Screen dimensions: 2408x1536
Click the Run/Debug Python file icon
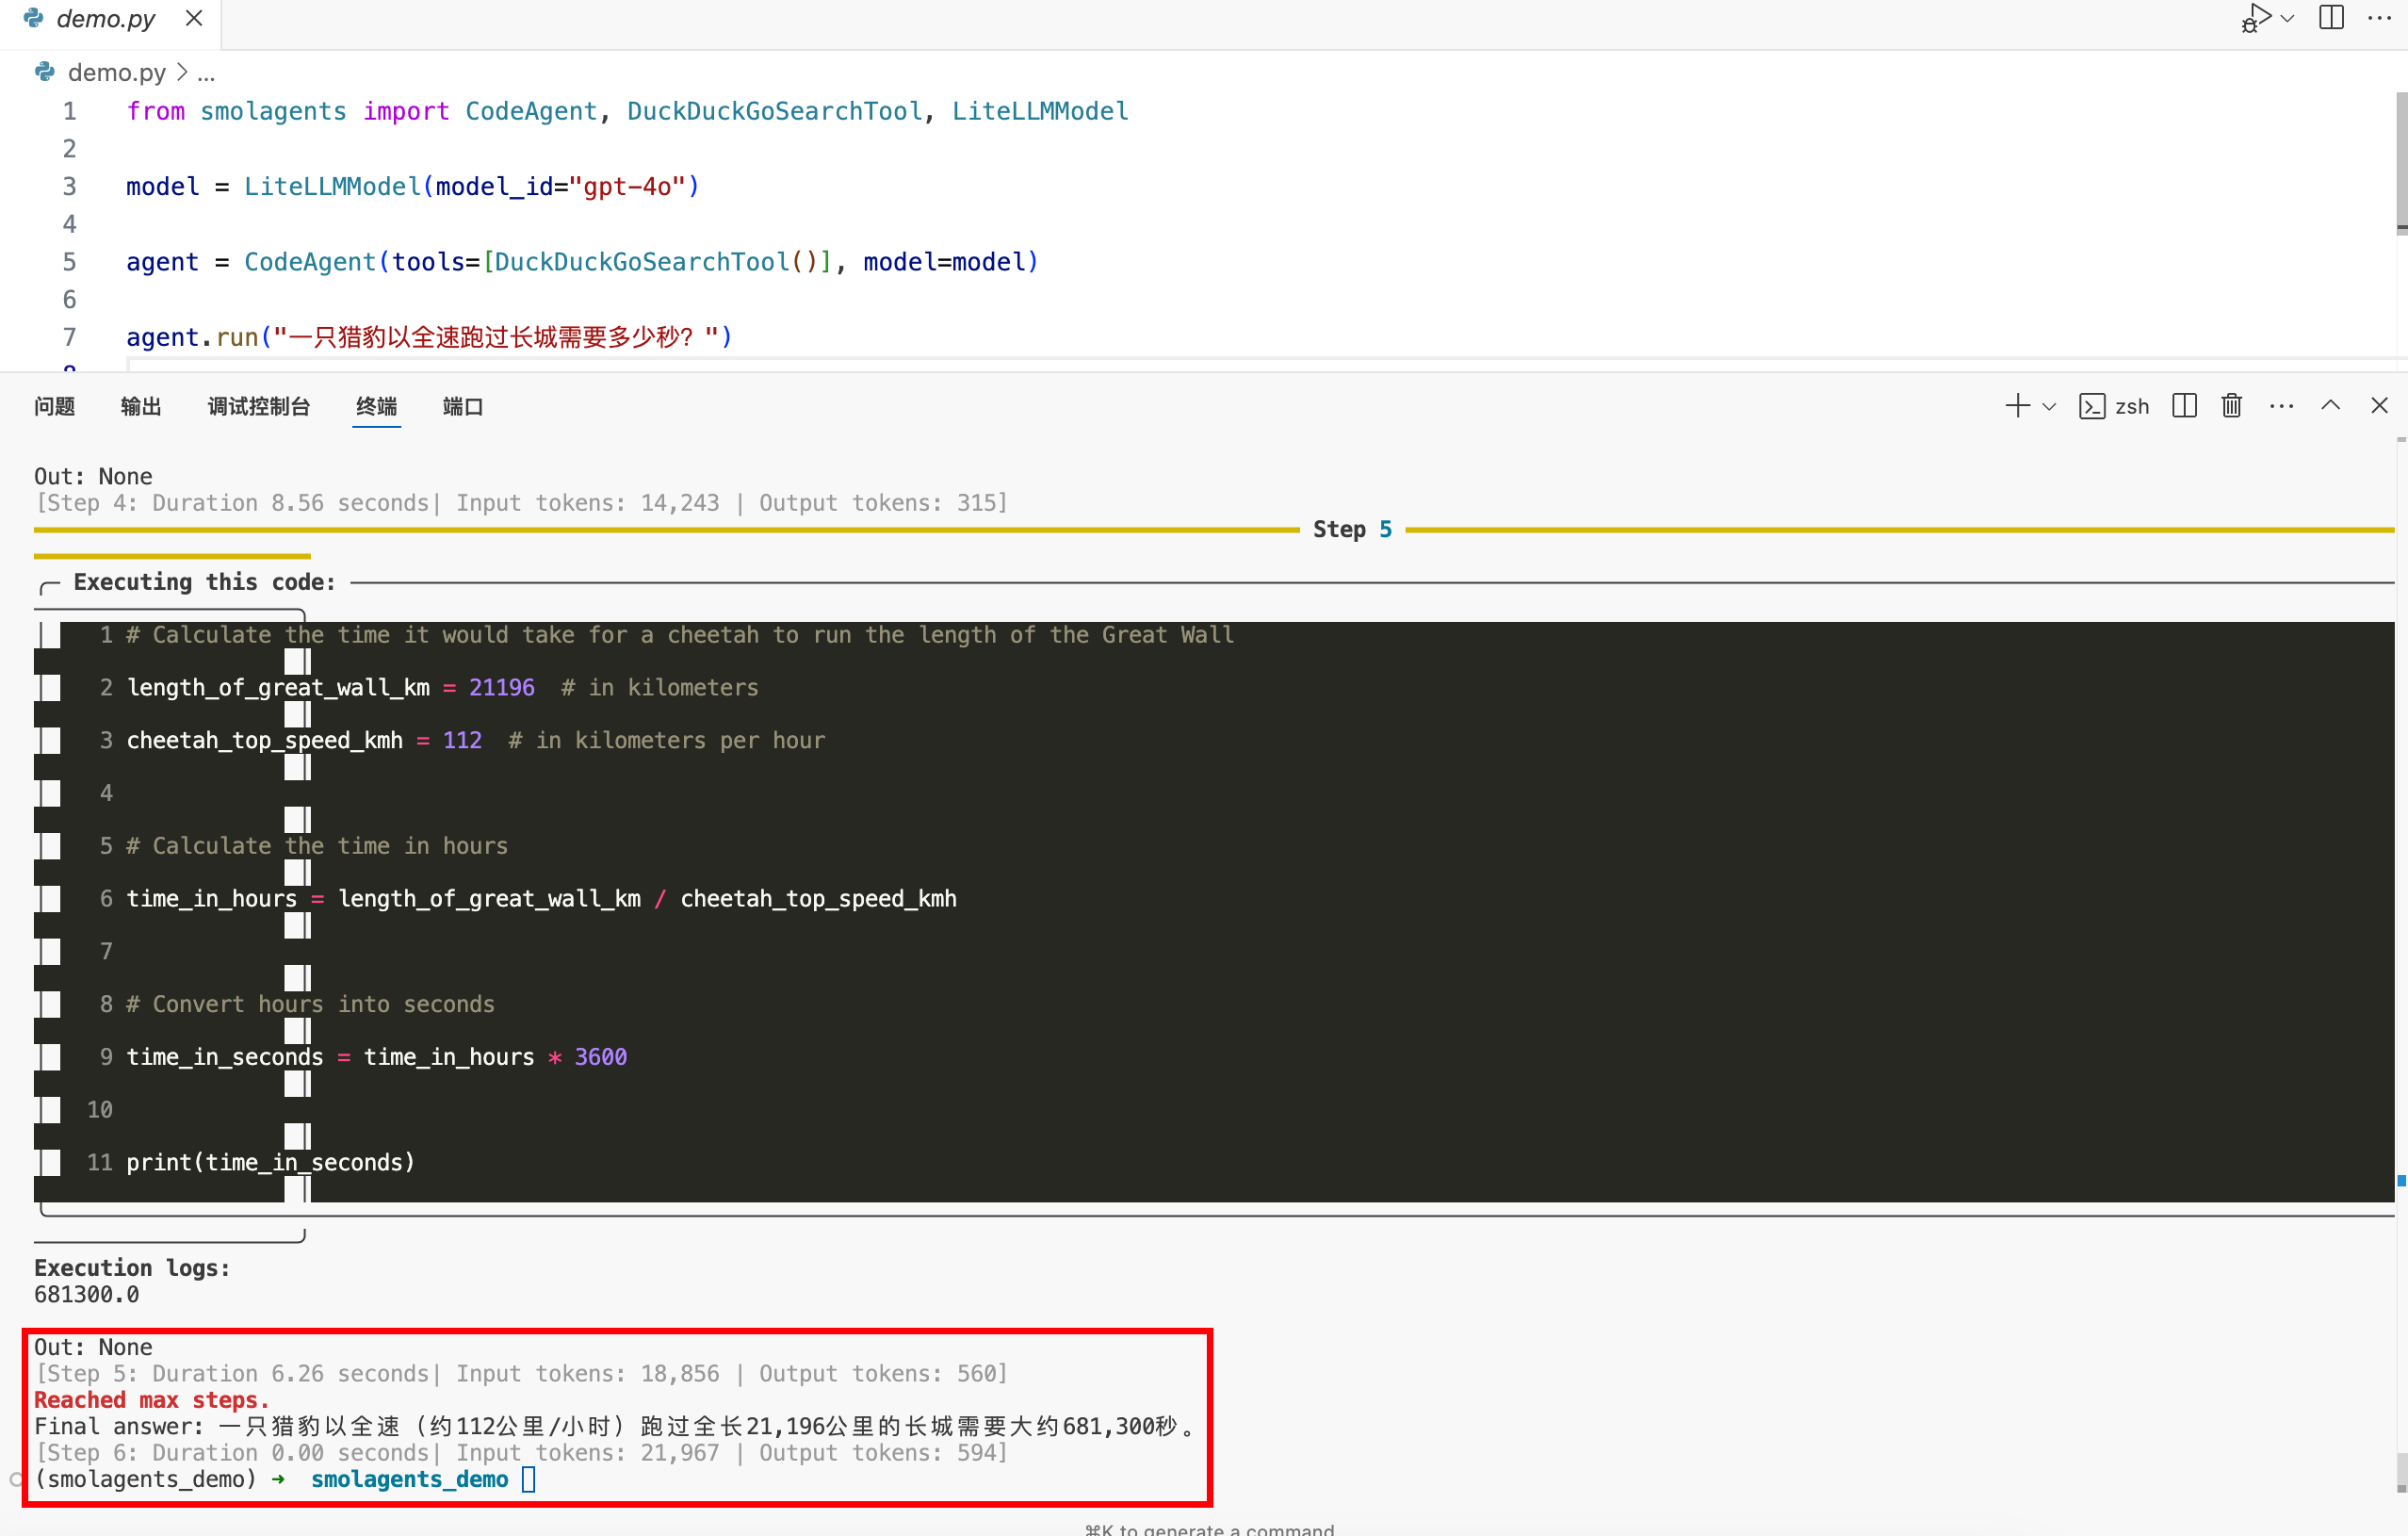pos(2257,18)
